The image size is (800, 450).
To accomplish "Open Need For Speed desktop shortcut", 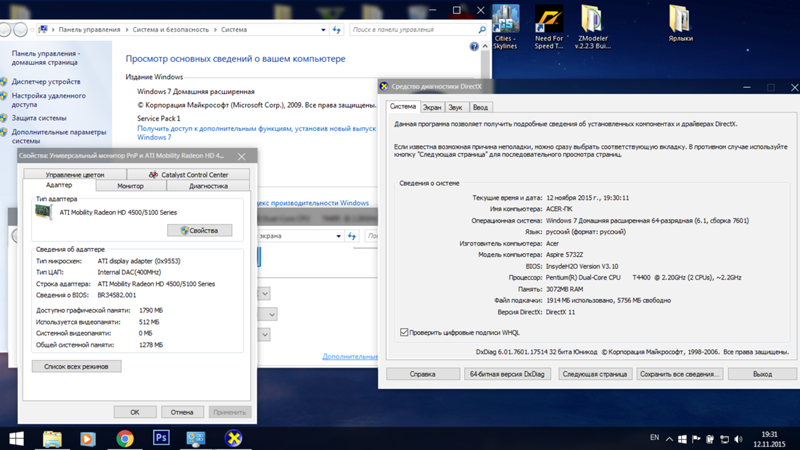I will 549,28.
